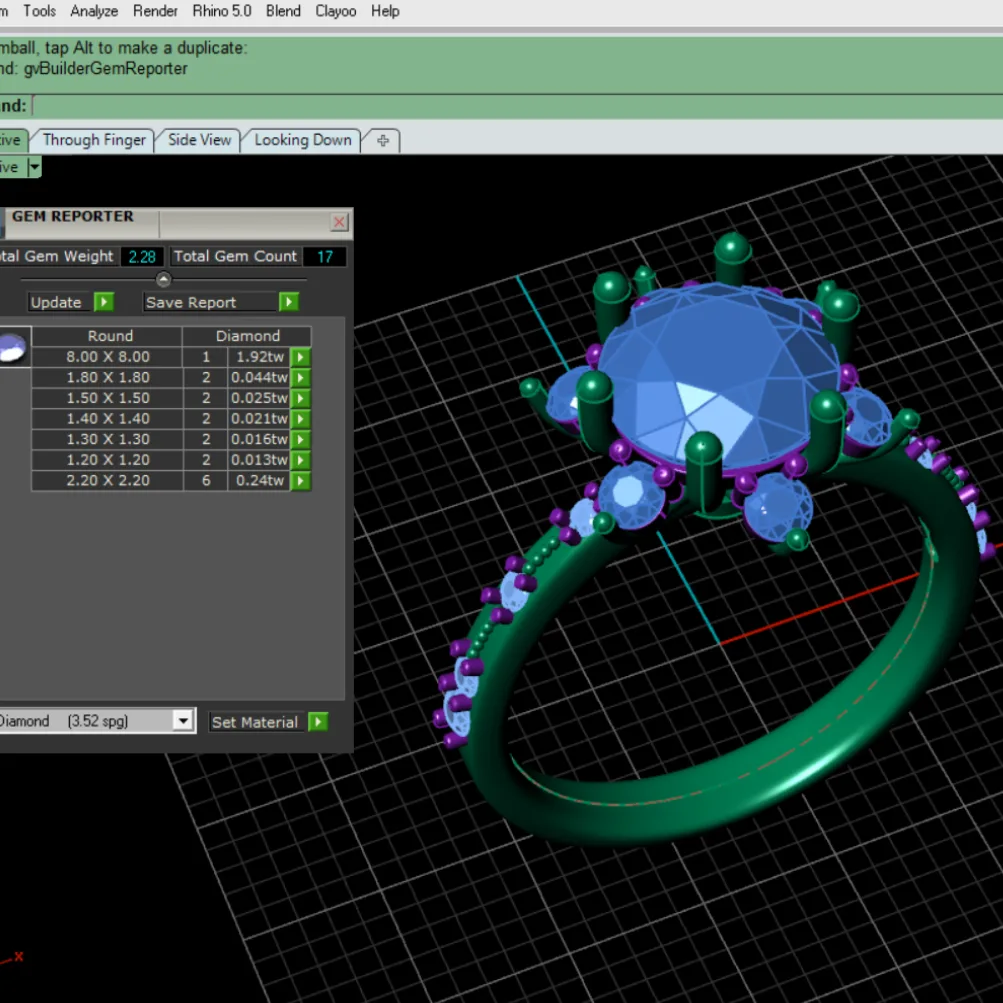Select the 1.20 X 1.20 size cell

[107, 460]
